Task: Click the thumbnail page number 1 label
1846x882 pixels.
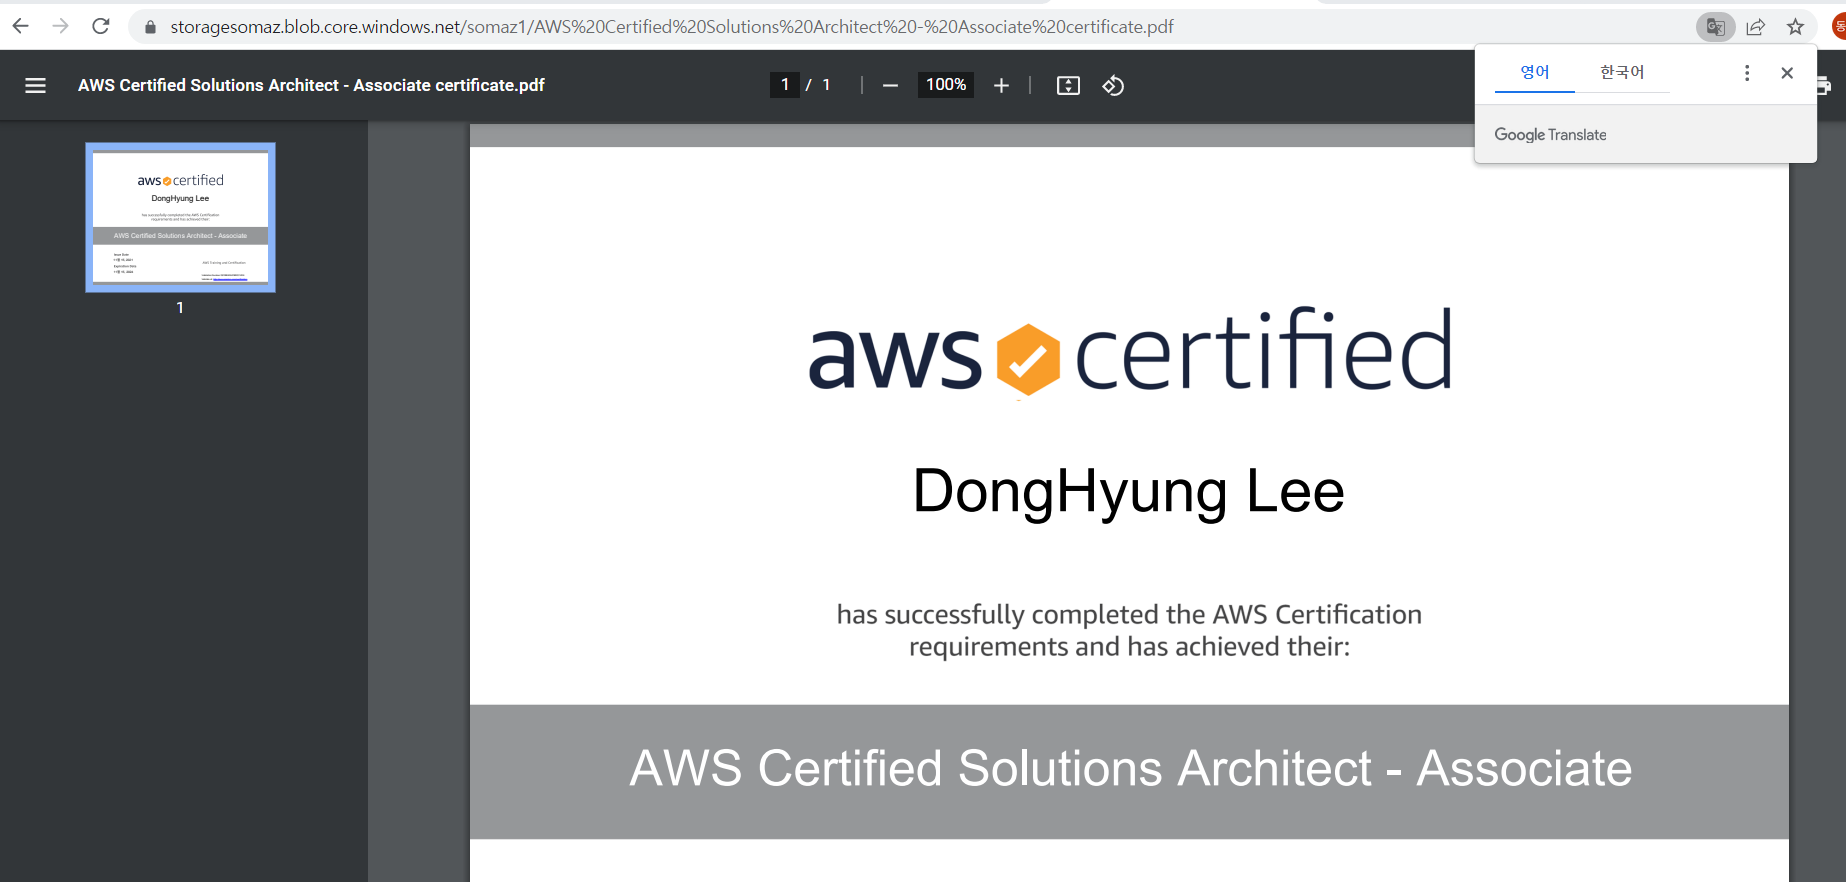Action: pyautogui.click(x=180, y=308)
